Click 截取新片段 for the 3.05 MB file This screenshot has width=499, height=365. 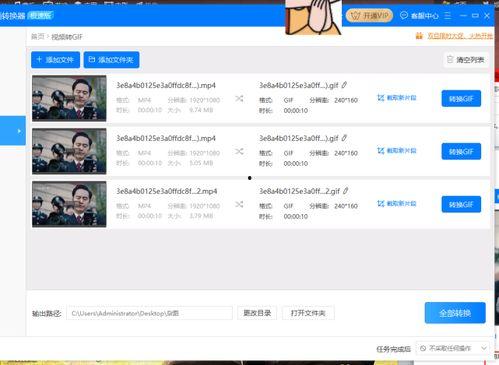tap(397, 151)
